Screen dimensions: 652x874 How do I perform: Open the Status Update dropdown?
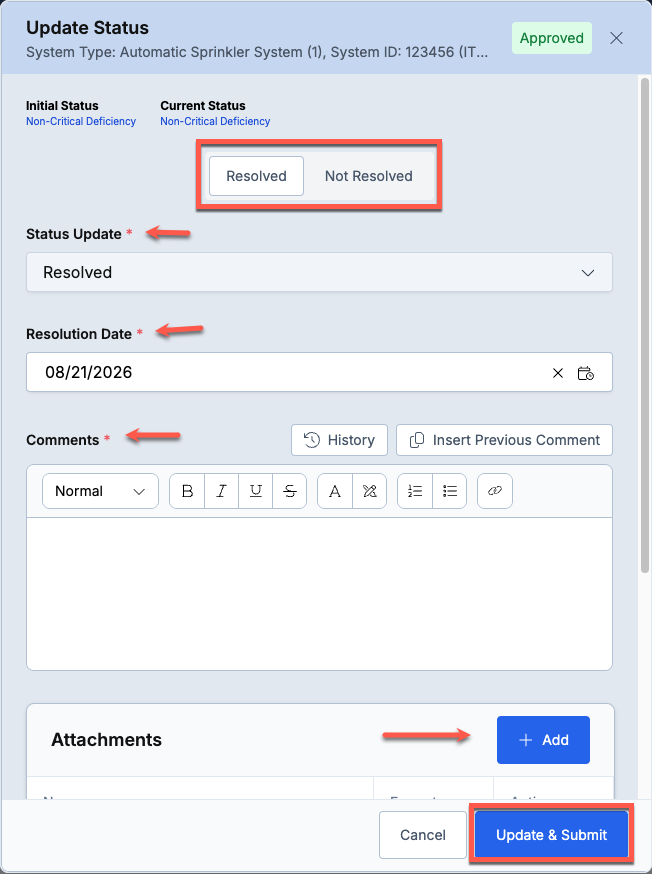pos(319,272)
